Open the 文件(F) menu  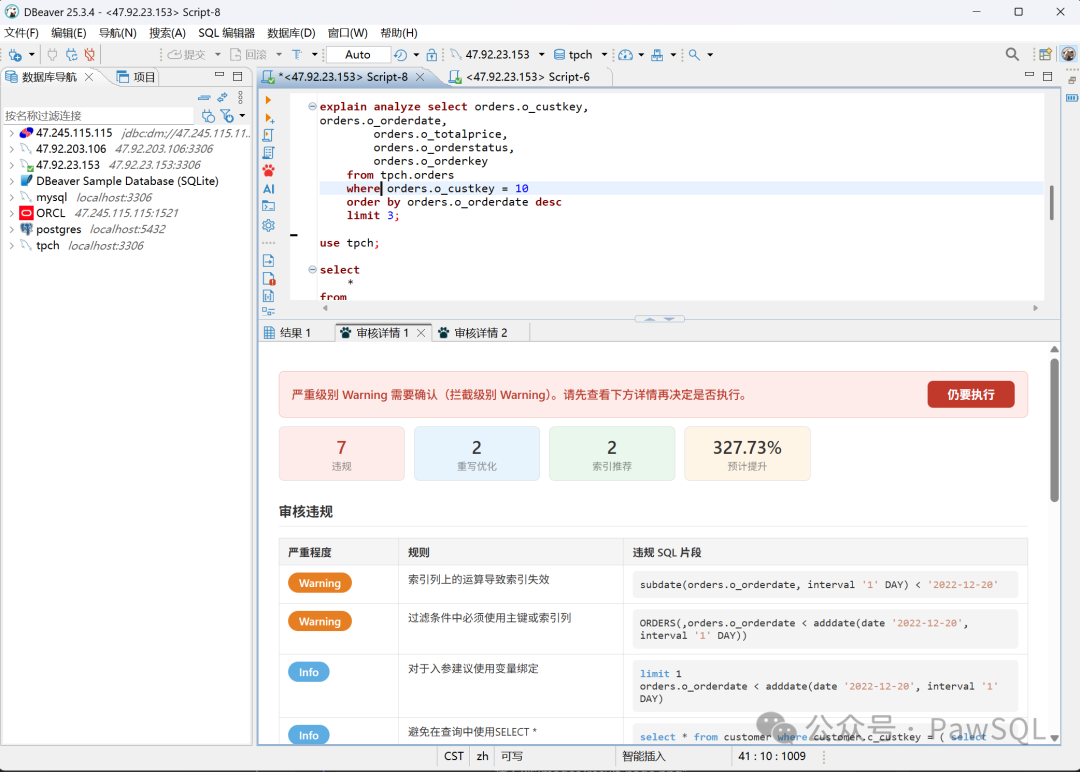21,33
